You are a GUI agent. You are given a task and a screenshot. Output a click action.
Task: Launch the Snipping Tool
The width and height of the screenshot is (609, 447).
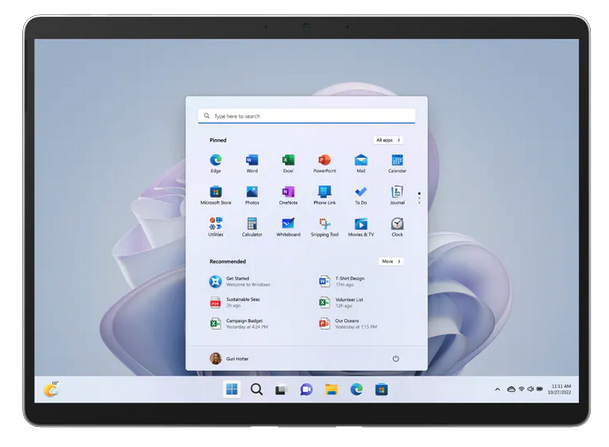point(324,227)
